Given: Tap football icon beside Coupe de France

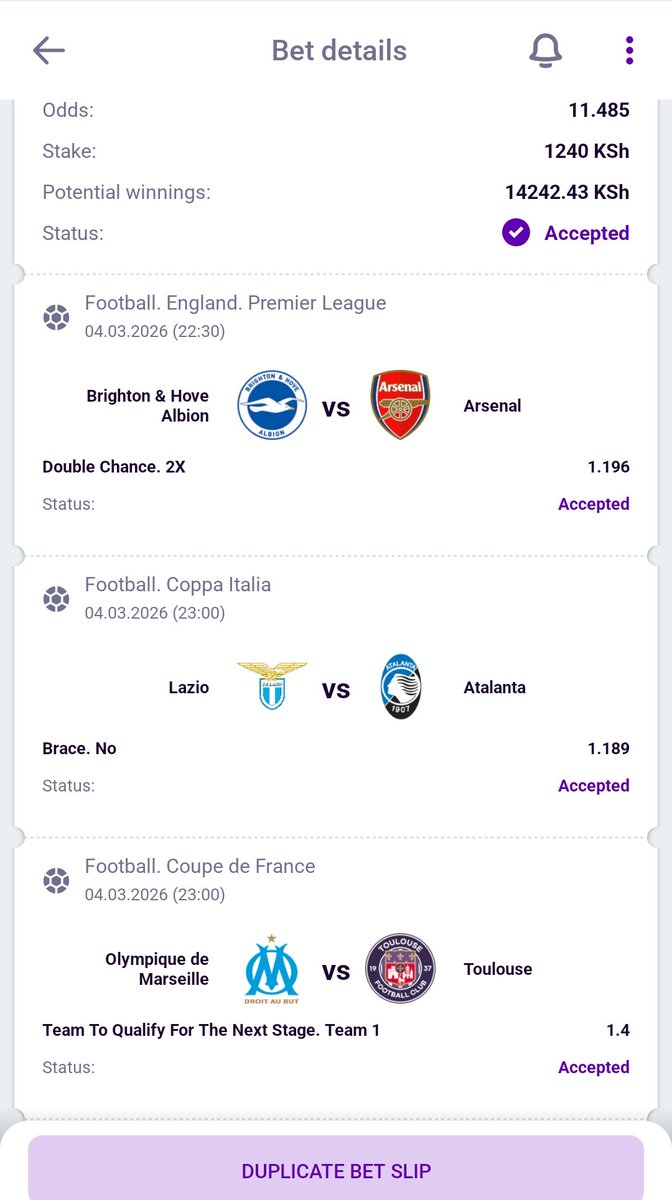Looking at the screenshot, I should (x=56, y=881).
